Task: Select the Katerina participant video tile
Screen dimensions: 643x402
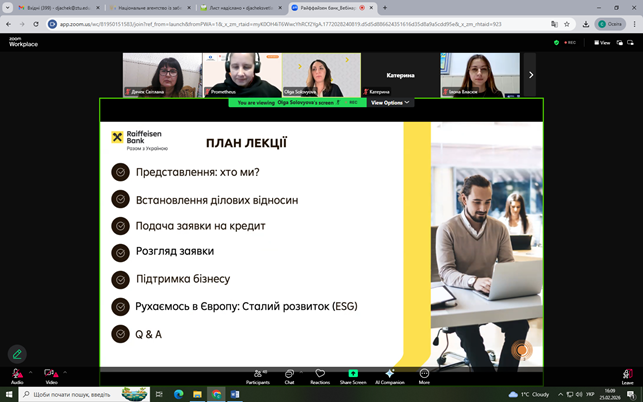Action: pyautogui.click(x=400, y=75)
